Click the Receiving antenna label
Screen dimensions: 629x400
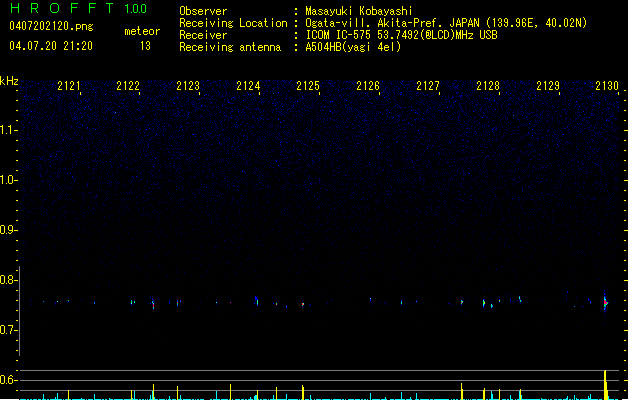(230, 47)
